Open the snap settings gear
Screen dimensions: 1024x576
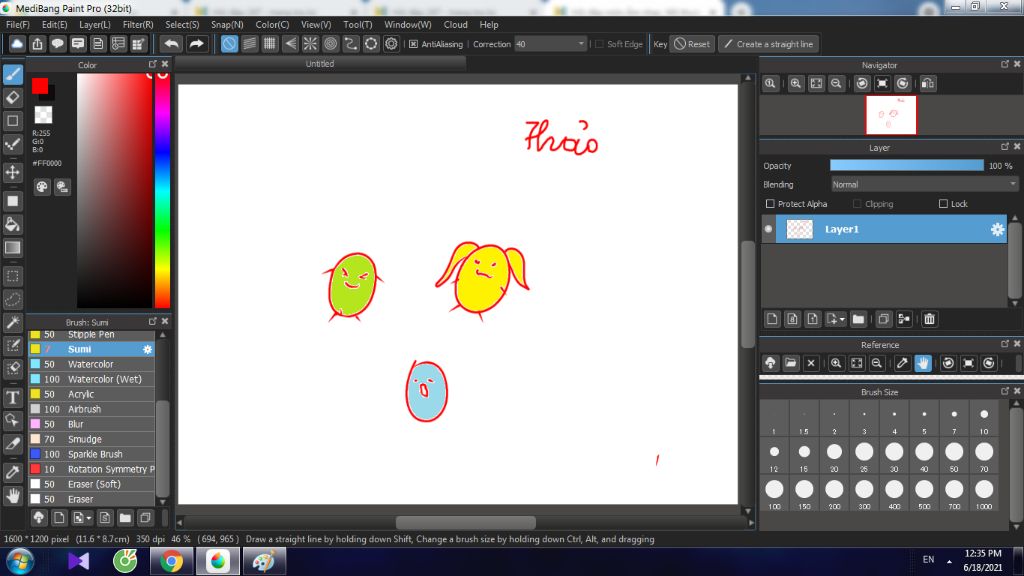(391, 44)
